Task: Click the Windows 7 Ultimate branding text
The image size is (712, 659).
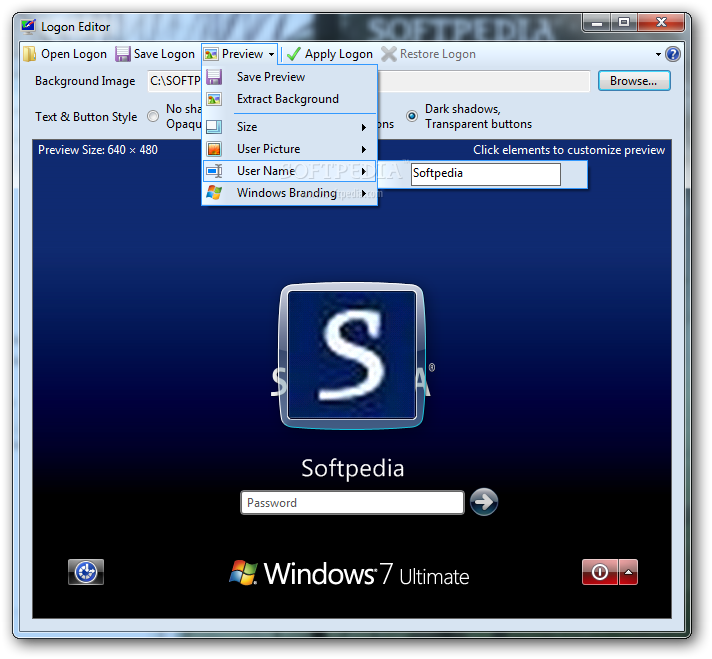Action: pyautogui.click(x=366, y=574)
